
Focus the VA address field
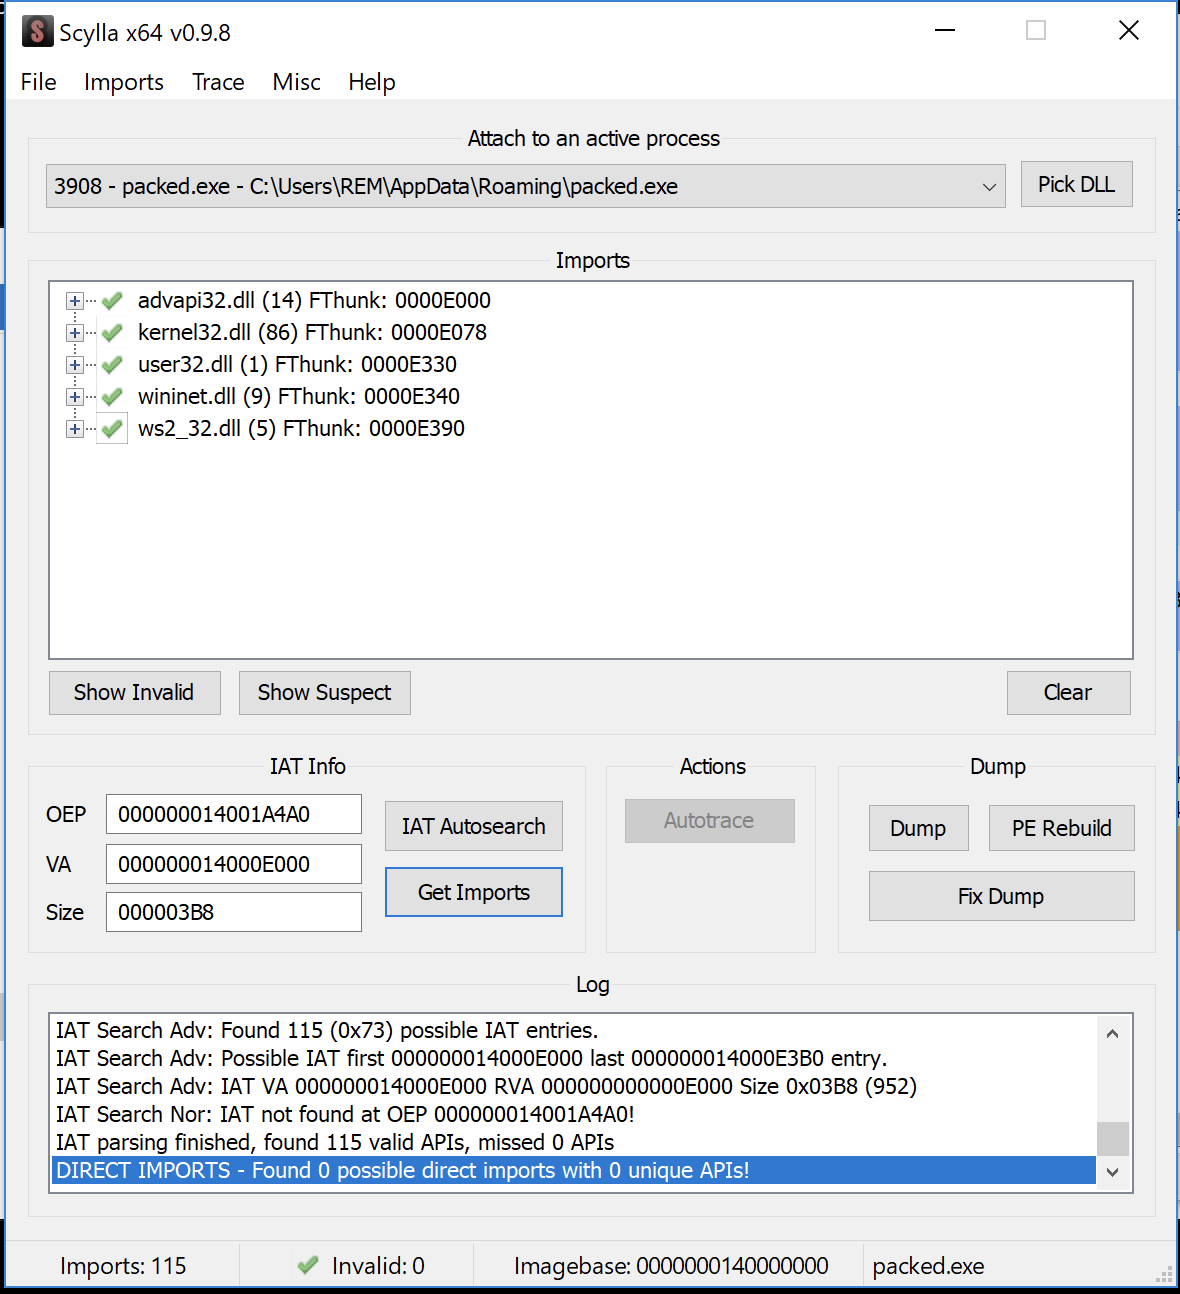pyautogui.click(x=234, y=864)
